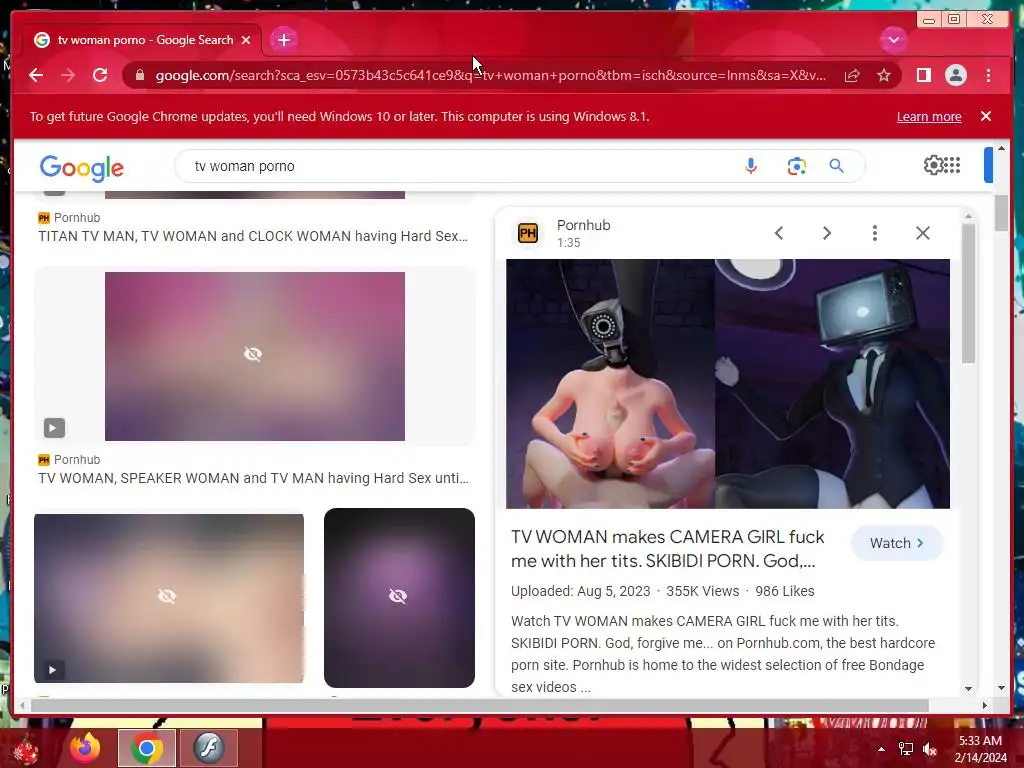Click the Google logo
The height and width of the screenshot is (768, 1024).
pyautogui.click(x=82, y=168)
